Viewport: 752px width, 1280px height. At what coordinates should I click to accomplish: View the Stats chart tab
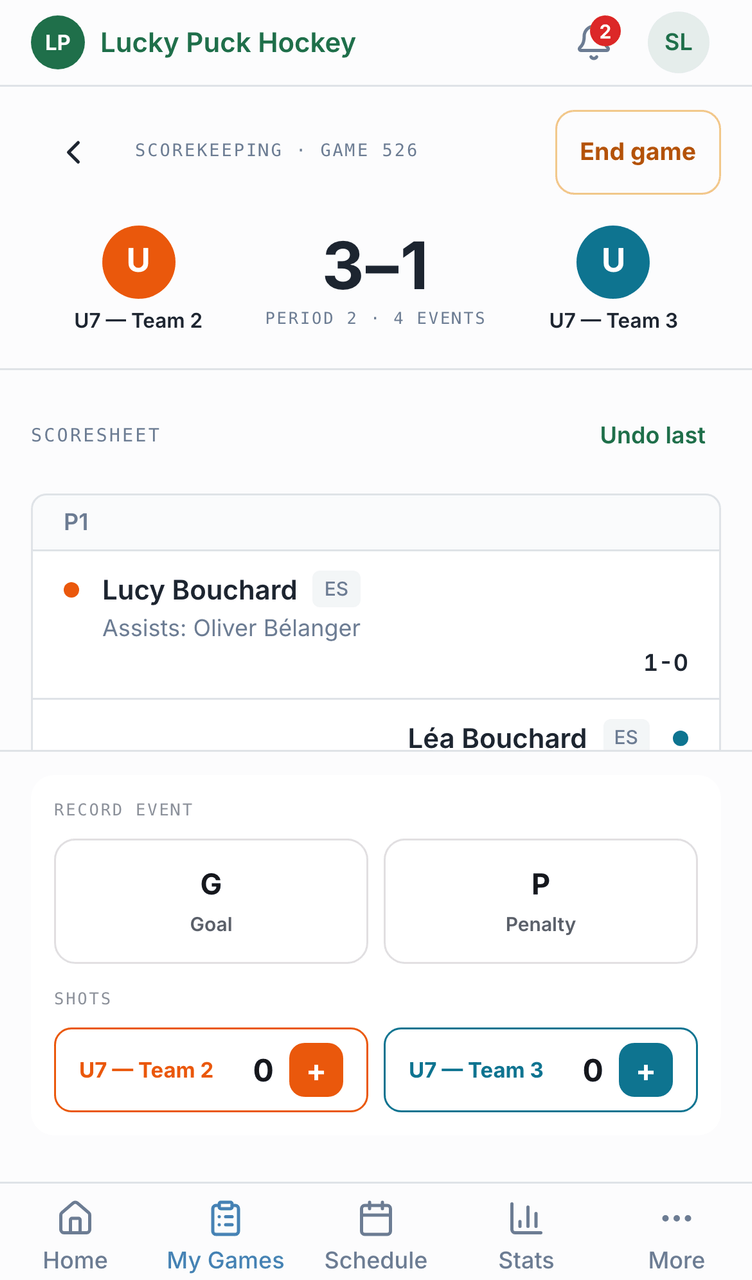click(526, 1235)
